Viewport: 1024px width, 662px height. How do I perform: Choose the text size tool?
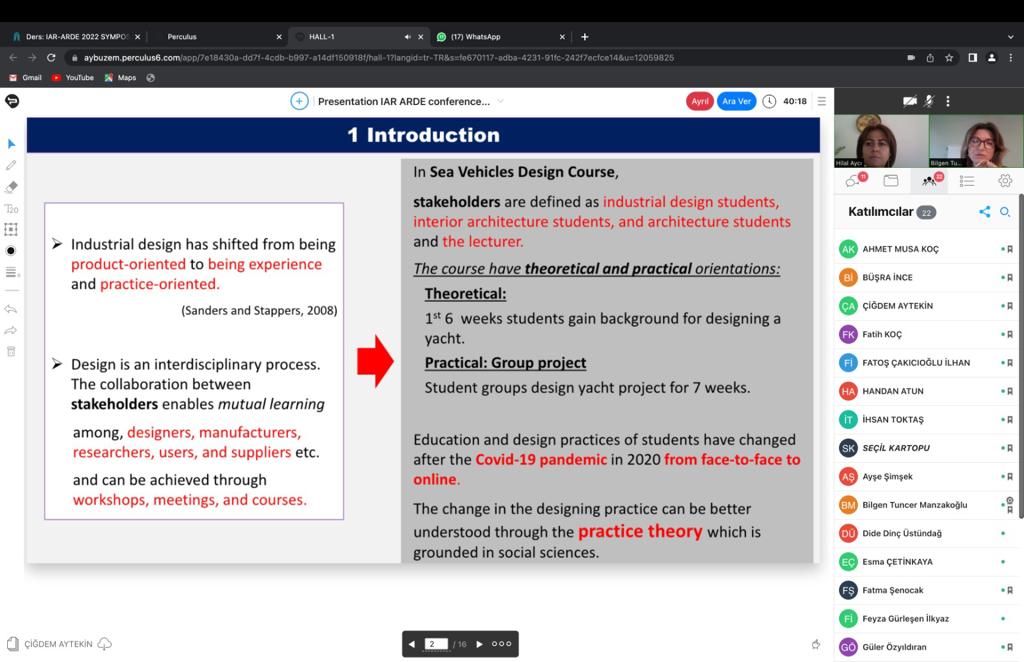click(x=11, y=209)
